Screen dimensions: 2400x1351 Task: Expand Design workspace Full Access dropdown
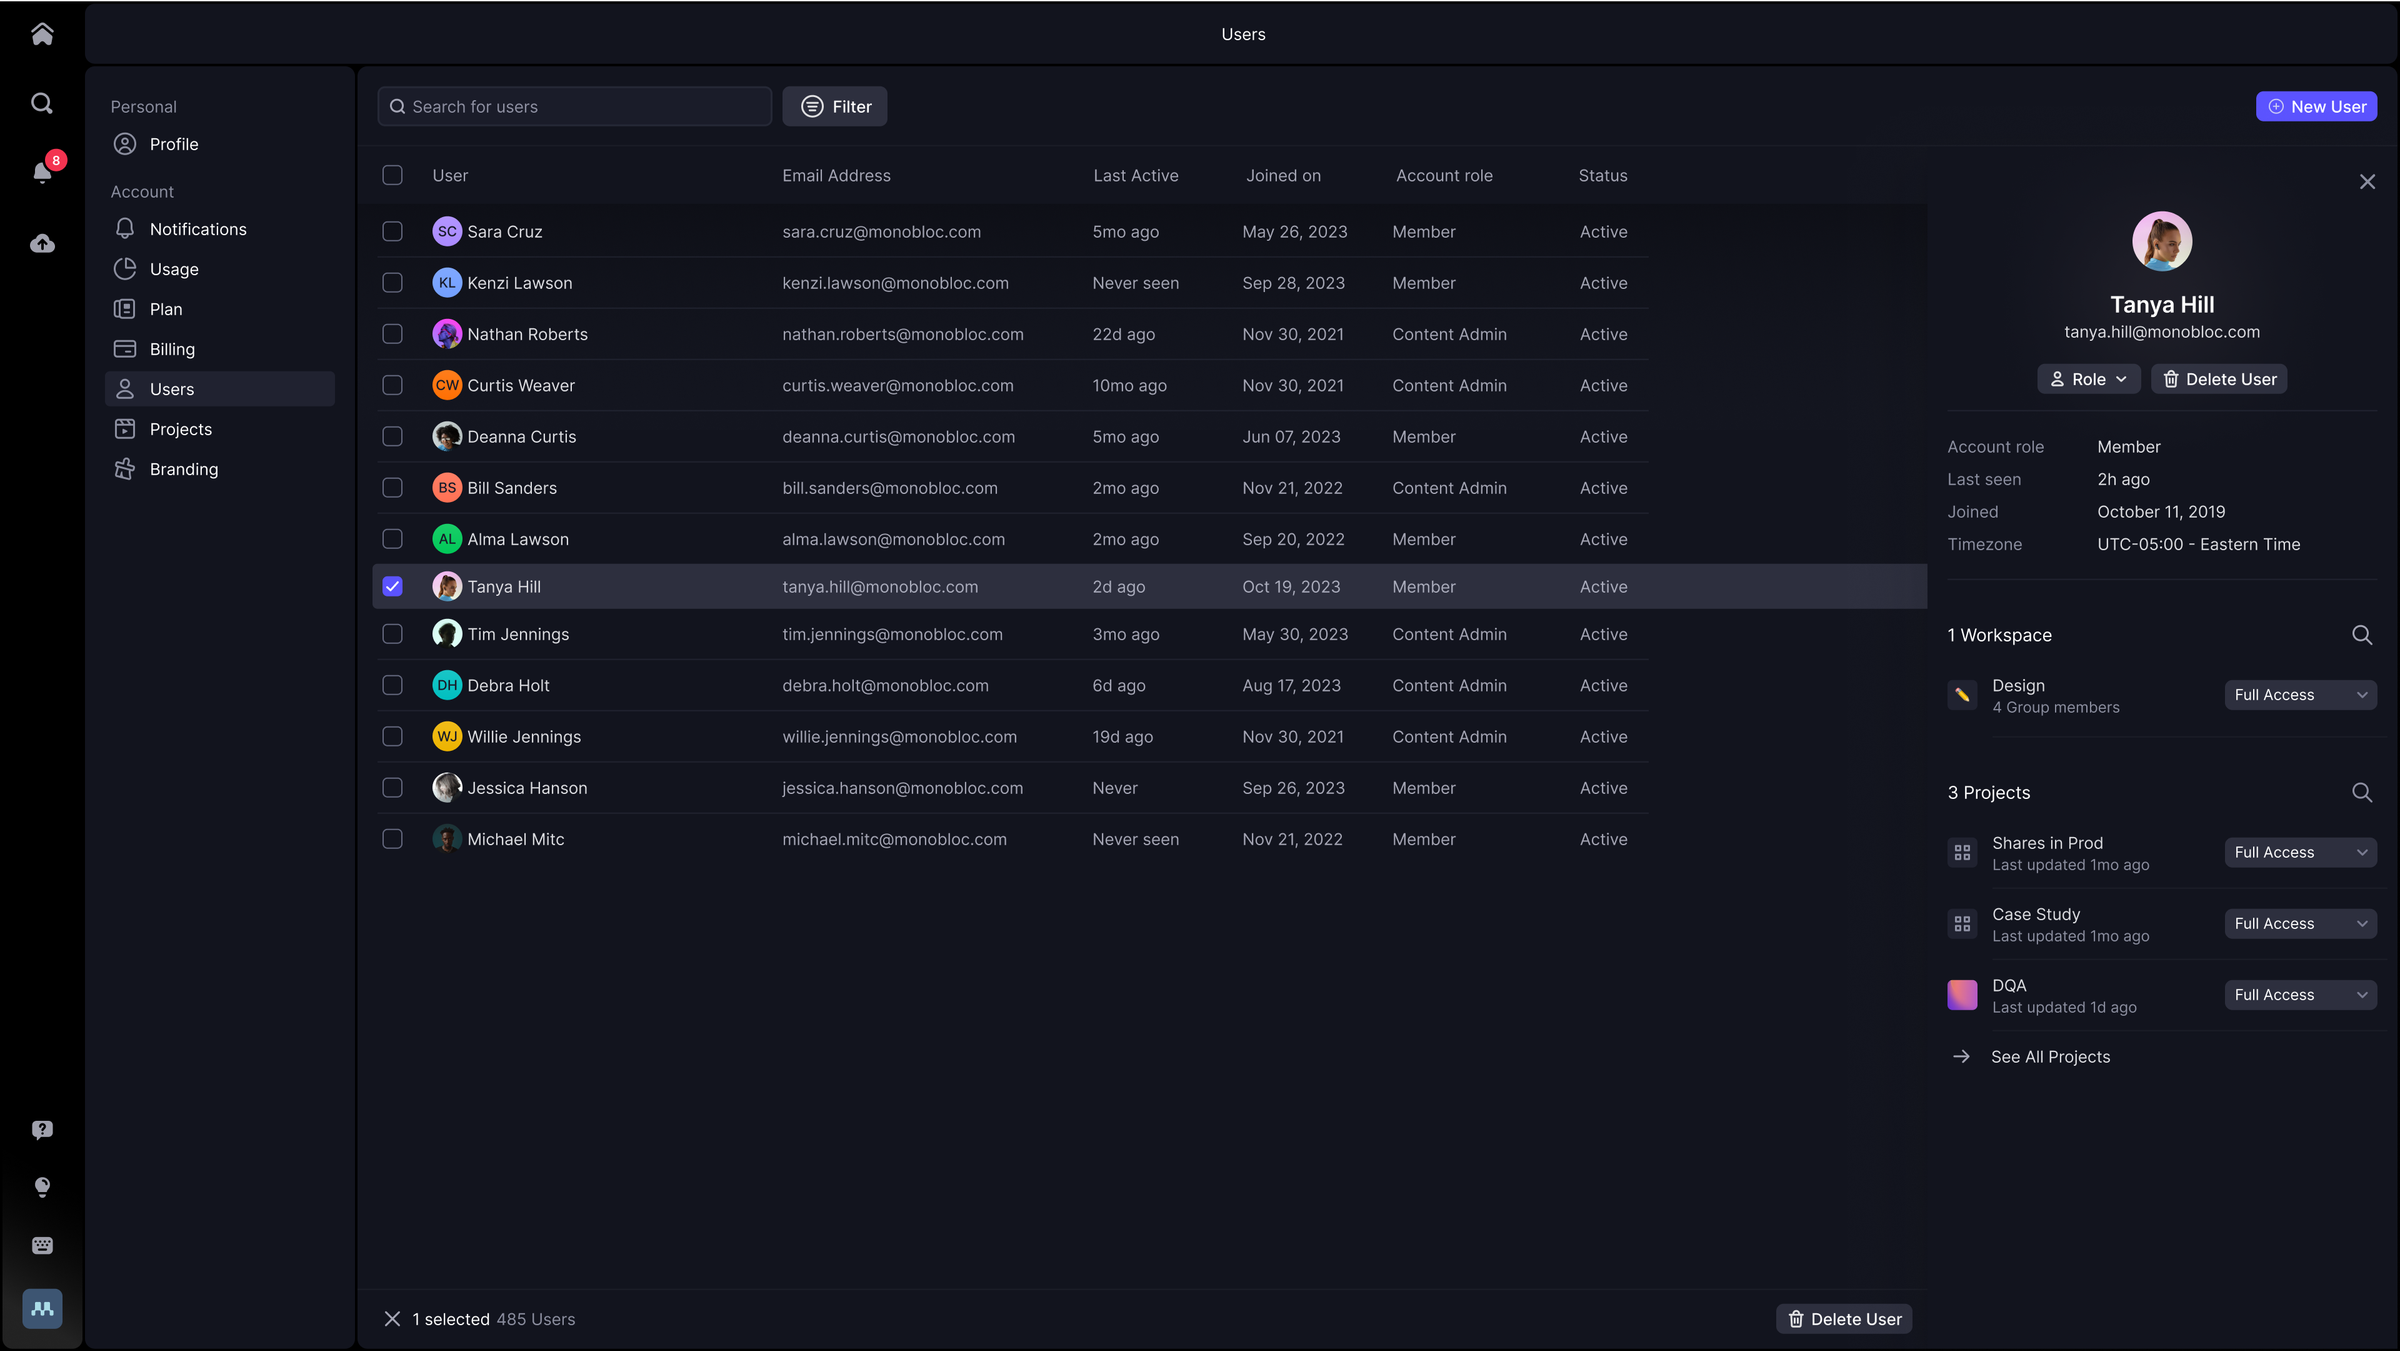click(2299, 695)
